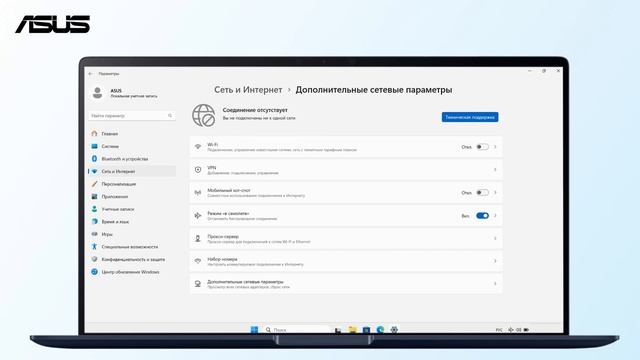Image resolution: width=640 pixels, height=360 pixels.
Task: Click the globe no-connection status icon
Action: (204, 115)
